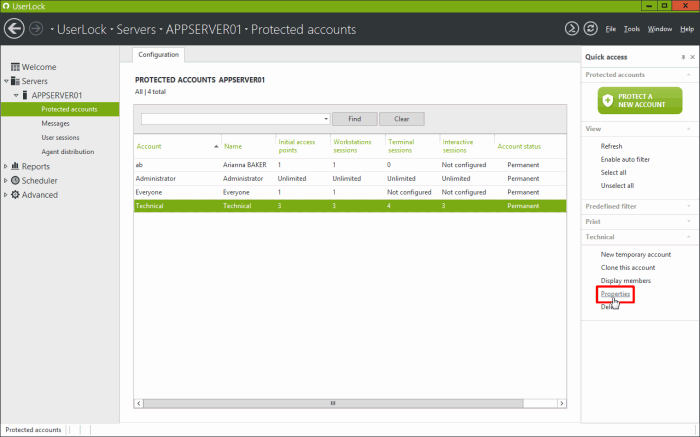Image resolution: width=700 pixels, height=437 pixels.
Task: Expand the Predefined filter section
Action: [689, 206]
